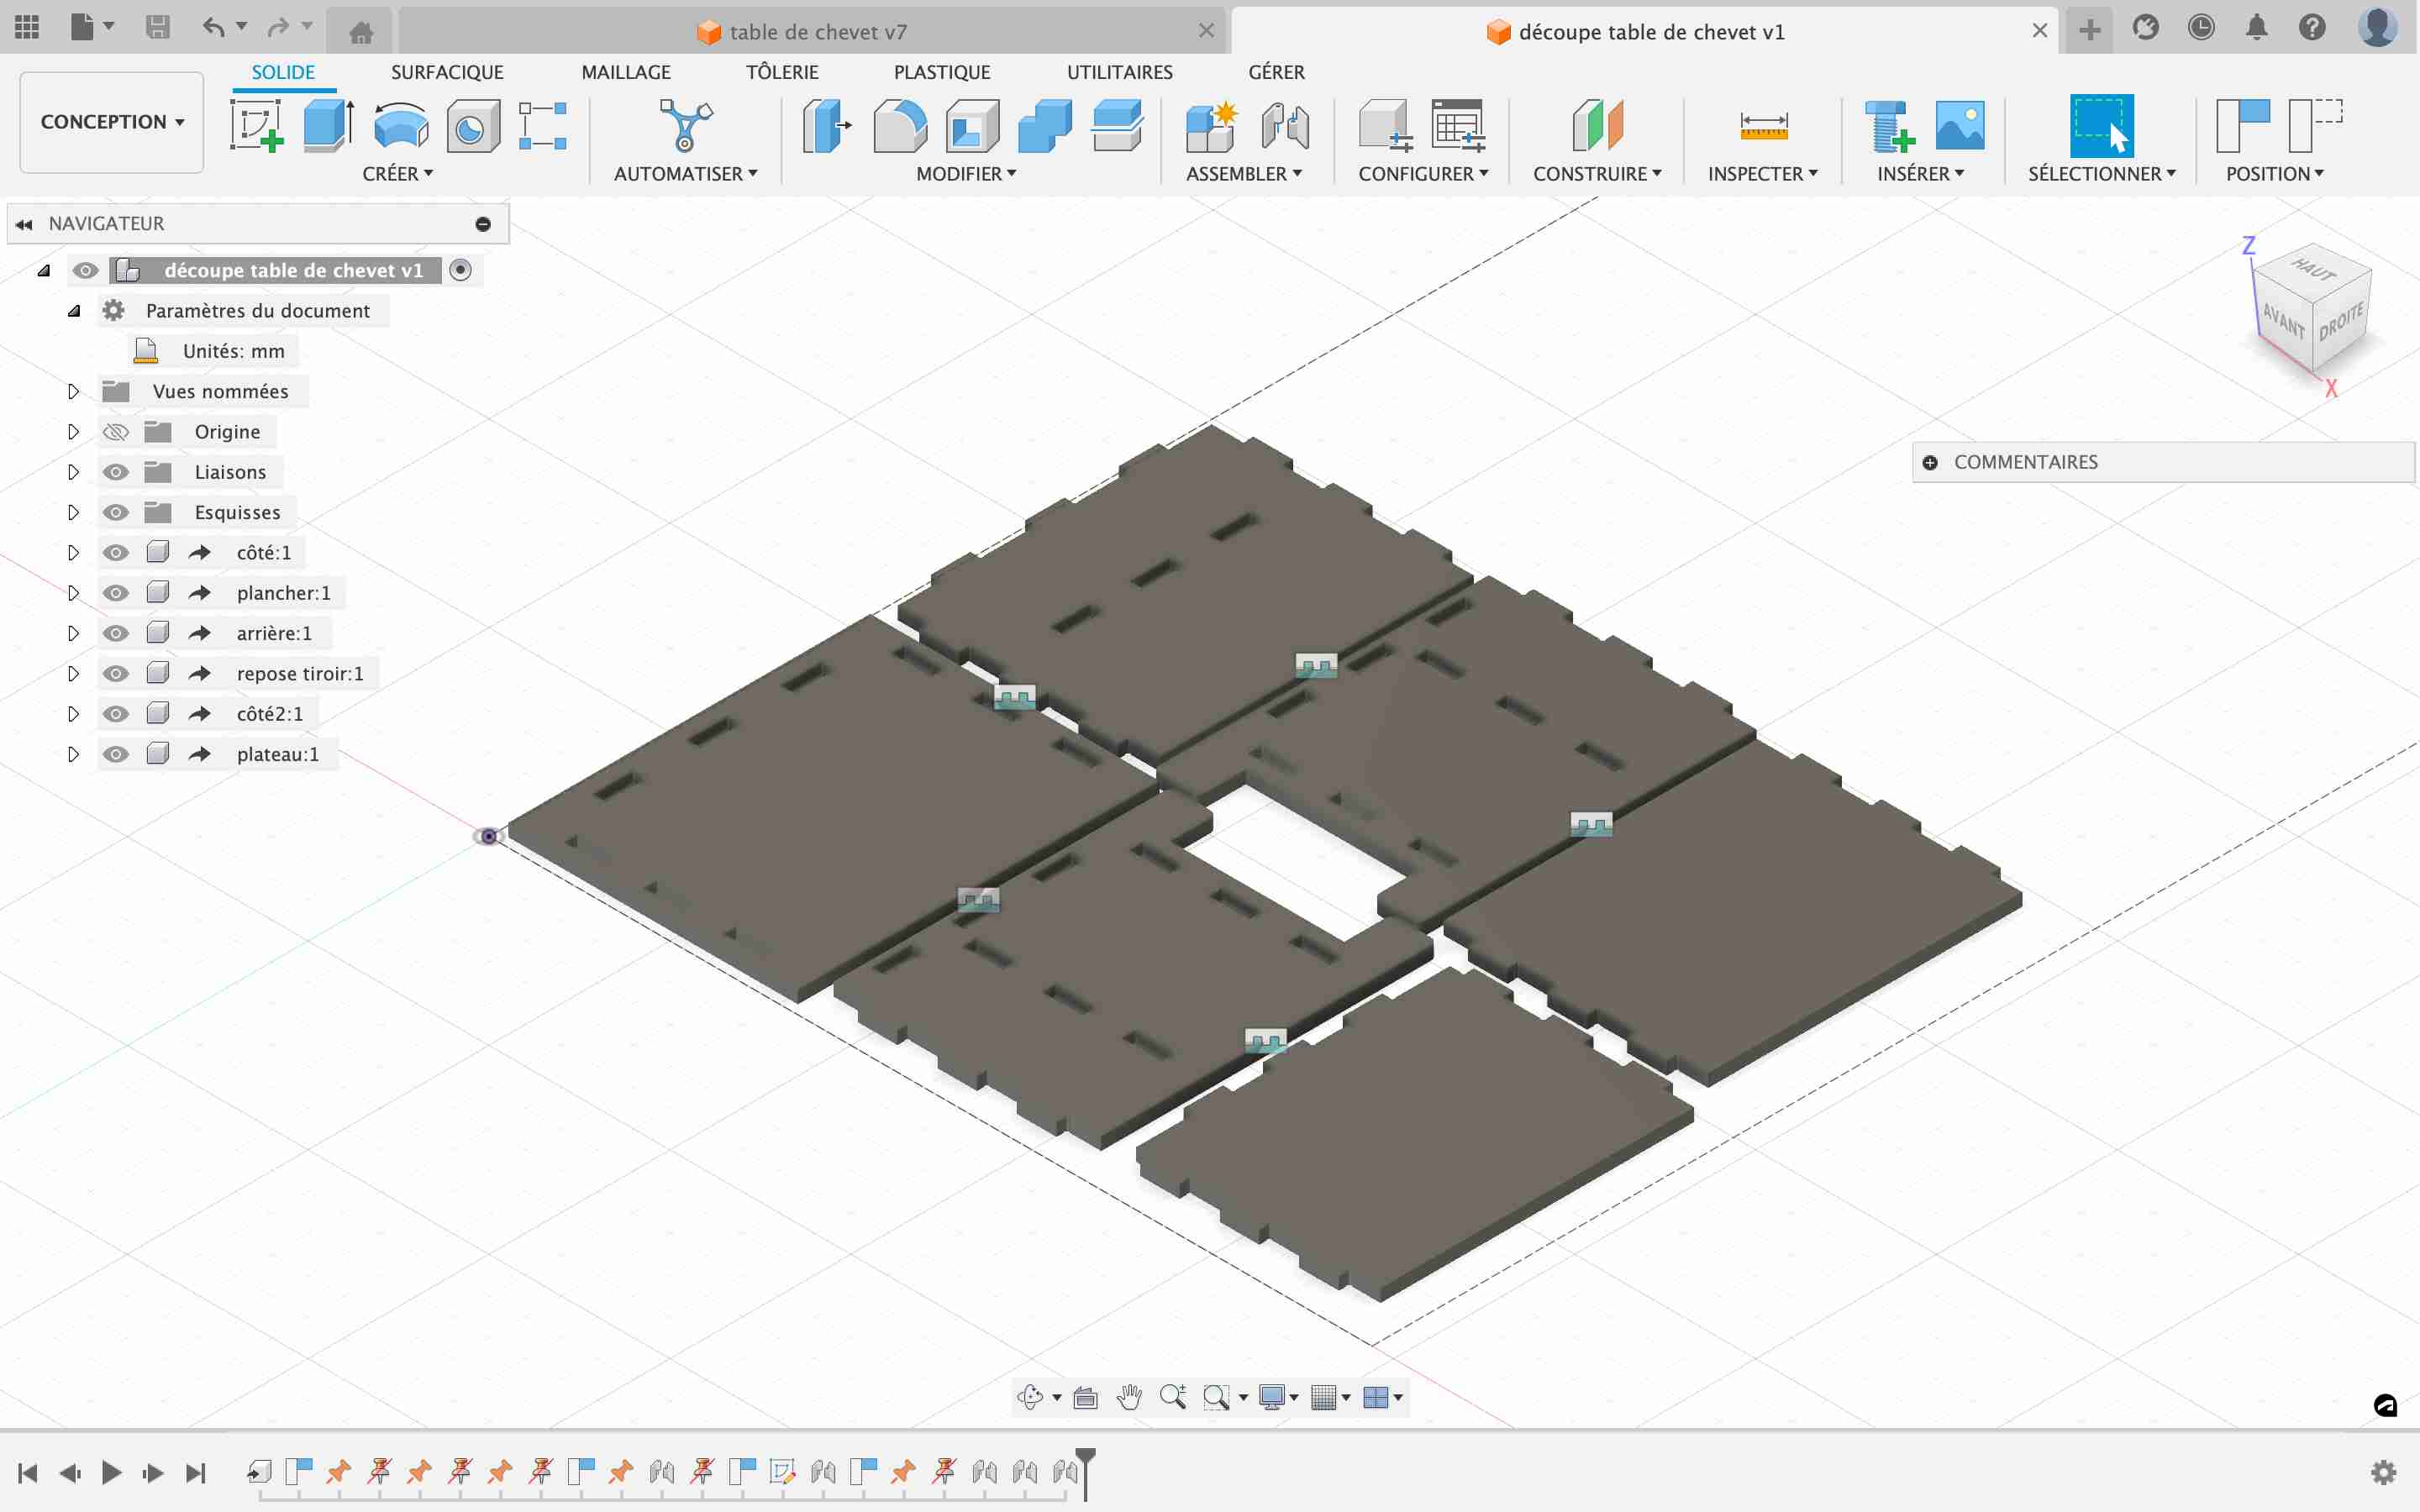Viewport: 2420px width, 1512px height.
Task: Click the Hole tool icon
Action: 473,126
